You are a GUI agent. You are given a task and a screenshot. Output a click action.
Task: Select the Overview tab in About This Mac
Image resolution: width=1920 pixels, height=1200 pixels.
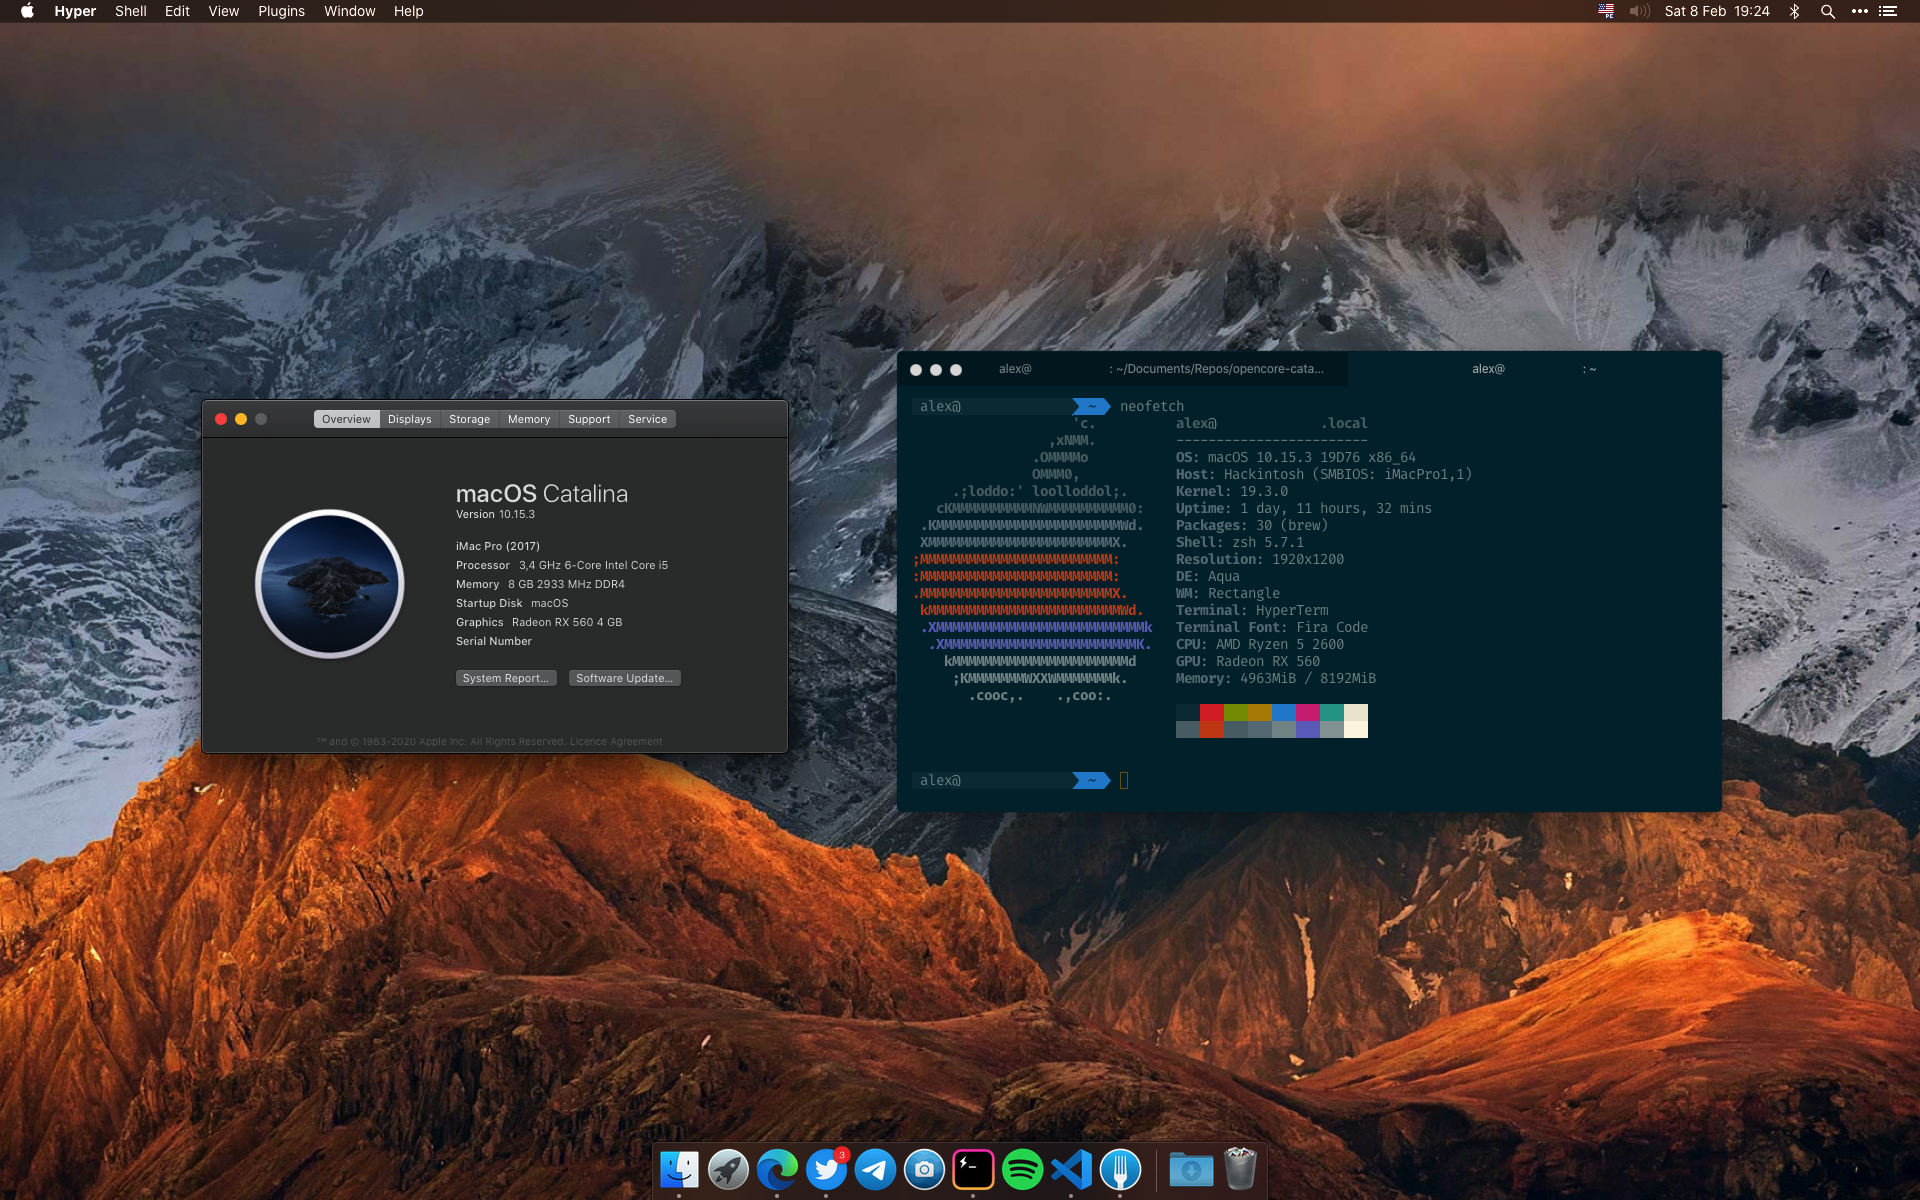[x=346, y=419]
